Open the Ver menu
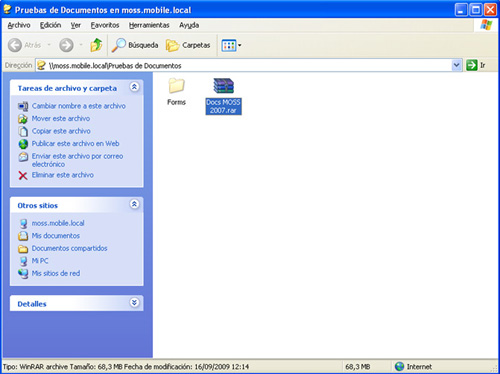The image size is (500, 374). 76,25
